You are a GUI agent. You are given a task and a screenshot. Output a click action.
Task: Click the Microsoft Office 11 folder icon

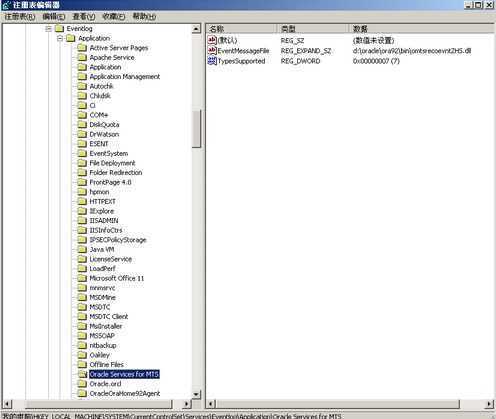[x=82, y=278]
